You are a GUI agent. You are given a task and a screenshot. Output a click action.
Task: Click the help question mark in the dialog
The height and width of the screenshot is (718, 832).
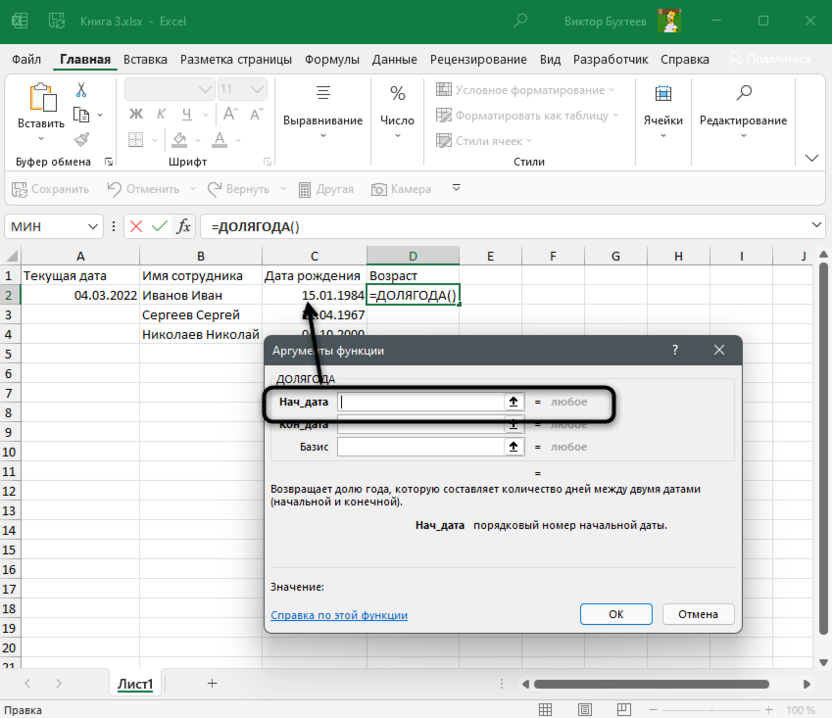coord(675,351)
